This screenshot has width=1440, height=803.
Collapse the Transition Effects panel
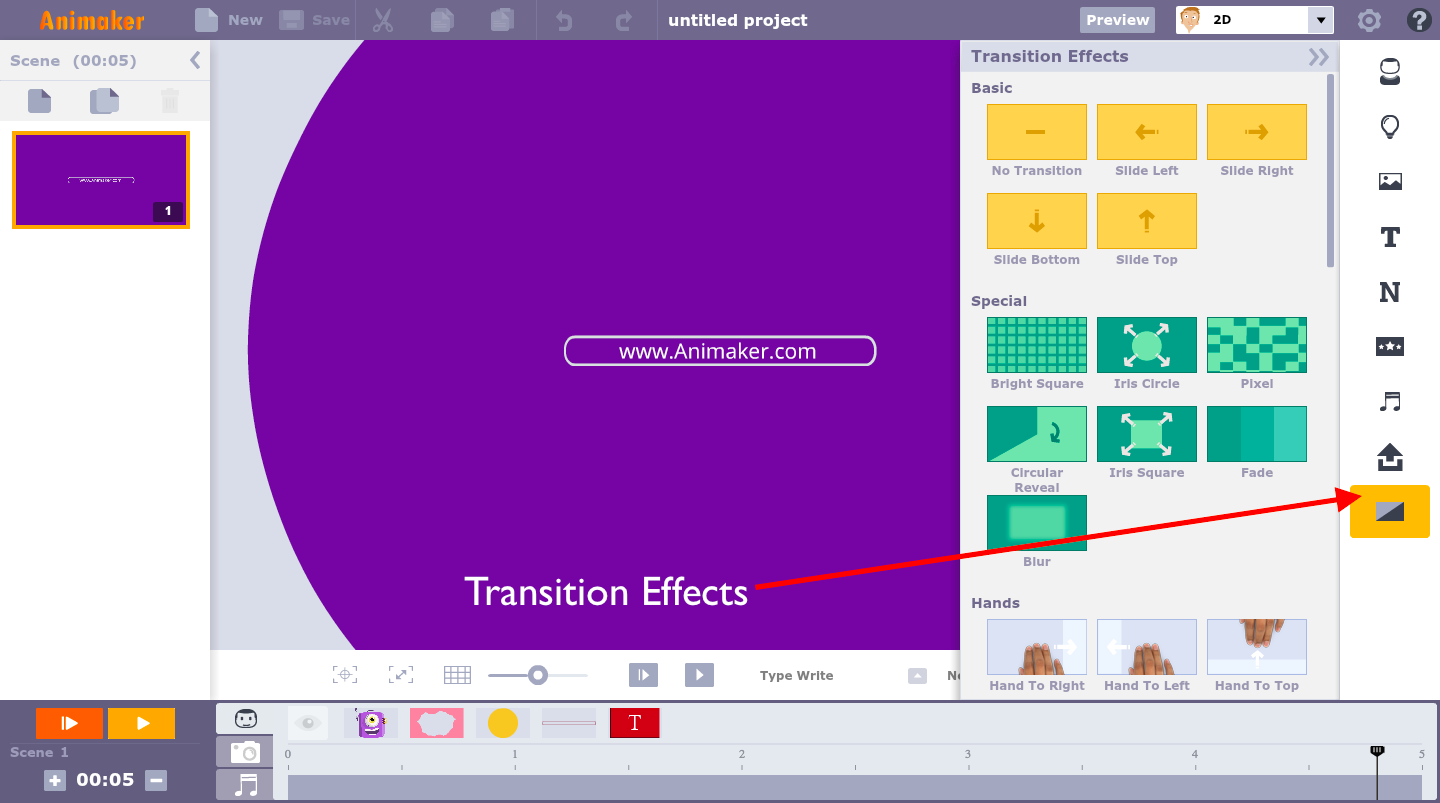(1319, 57)
